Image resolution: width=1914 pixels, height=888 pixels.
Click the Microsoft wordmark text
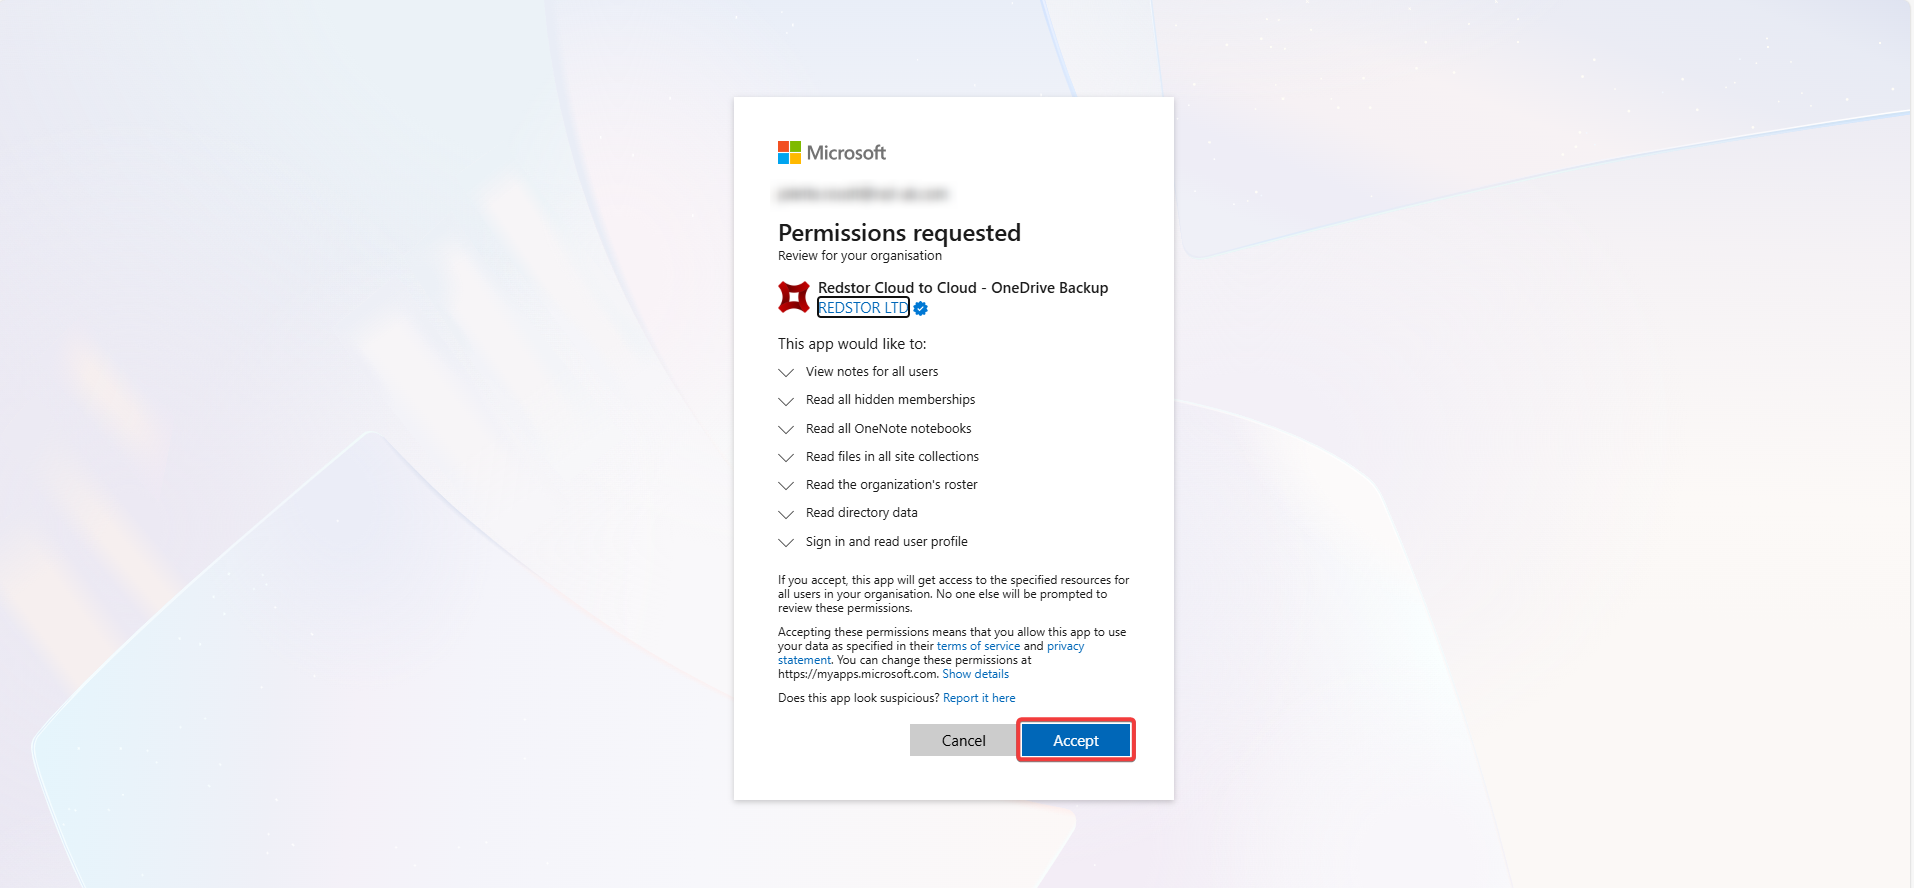point(846,153)
